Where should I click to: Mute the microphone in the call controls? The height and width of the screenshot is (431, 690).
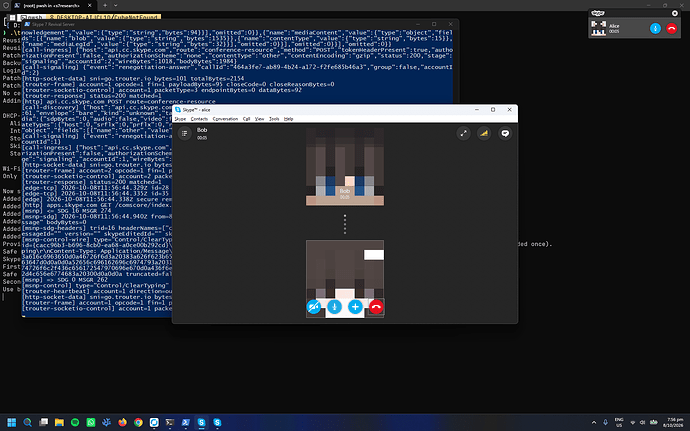tap(334, 307)
